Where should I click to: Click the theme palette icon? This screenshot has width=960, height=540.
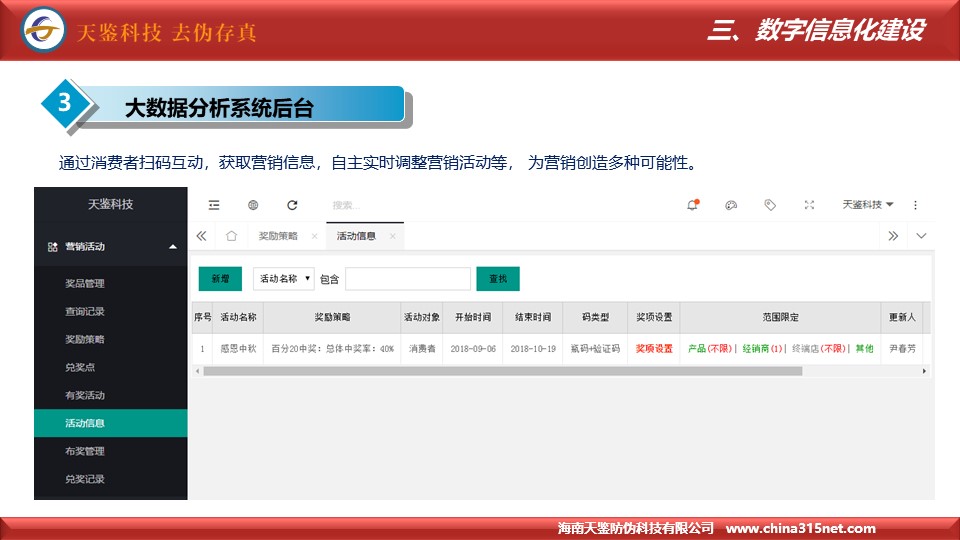[x=731, y=205]
